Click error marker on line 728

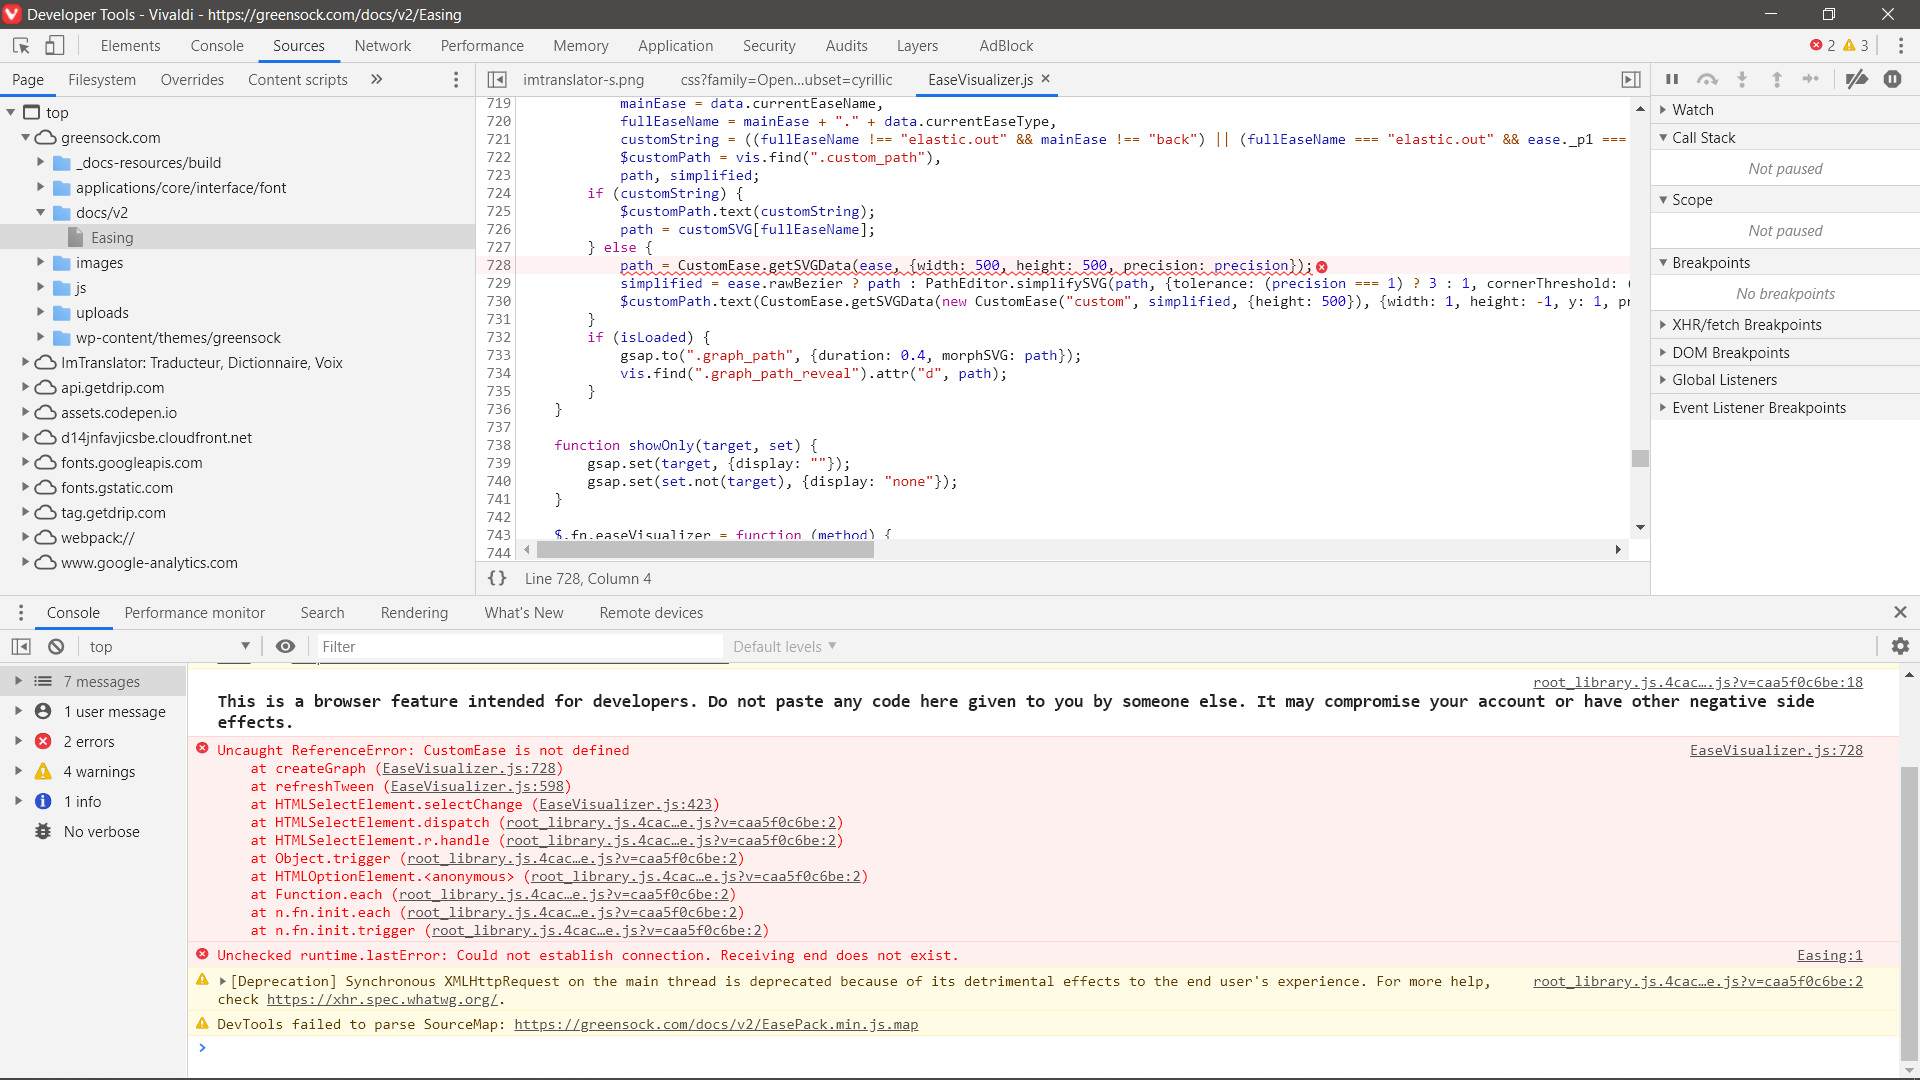[1322, 267]
